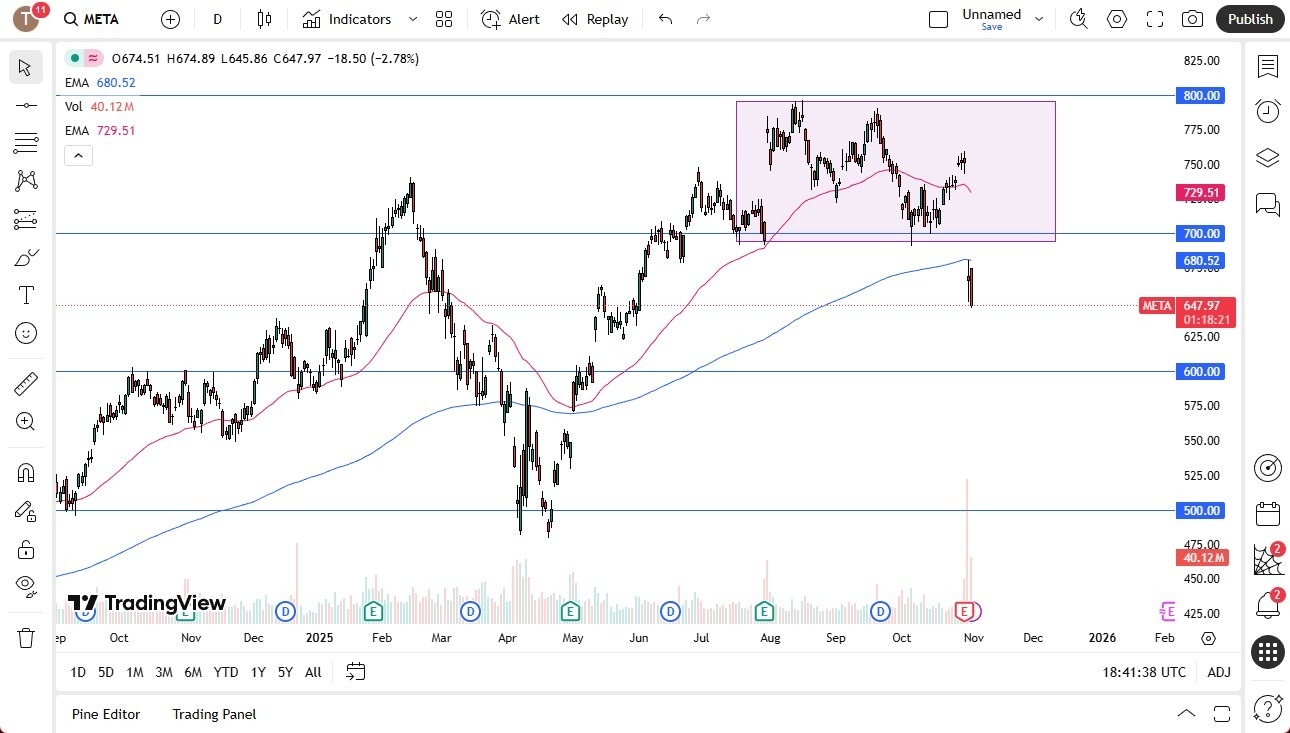This screenshot has width=1290, height=733.
Task: Select the Text annotation tool
Action: click(26, 294)
